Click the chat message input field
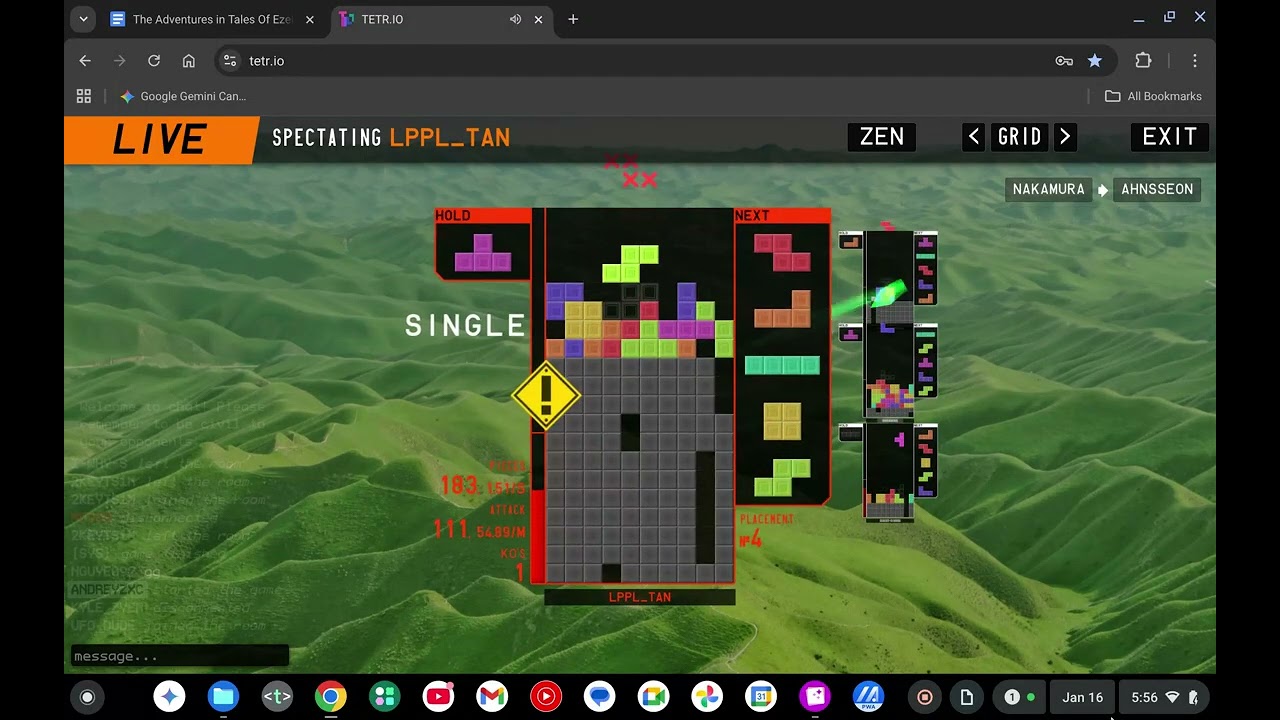1280x720 pixels. 179,656
